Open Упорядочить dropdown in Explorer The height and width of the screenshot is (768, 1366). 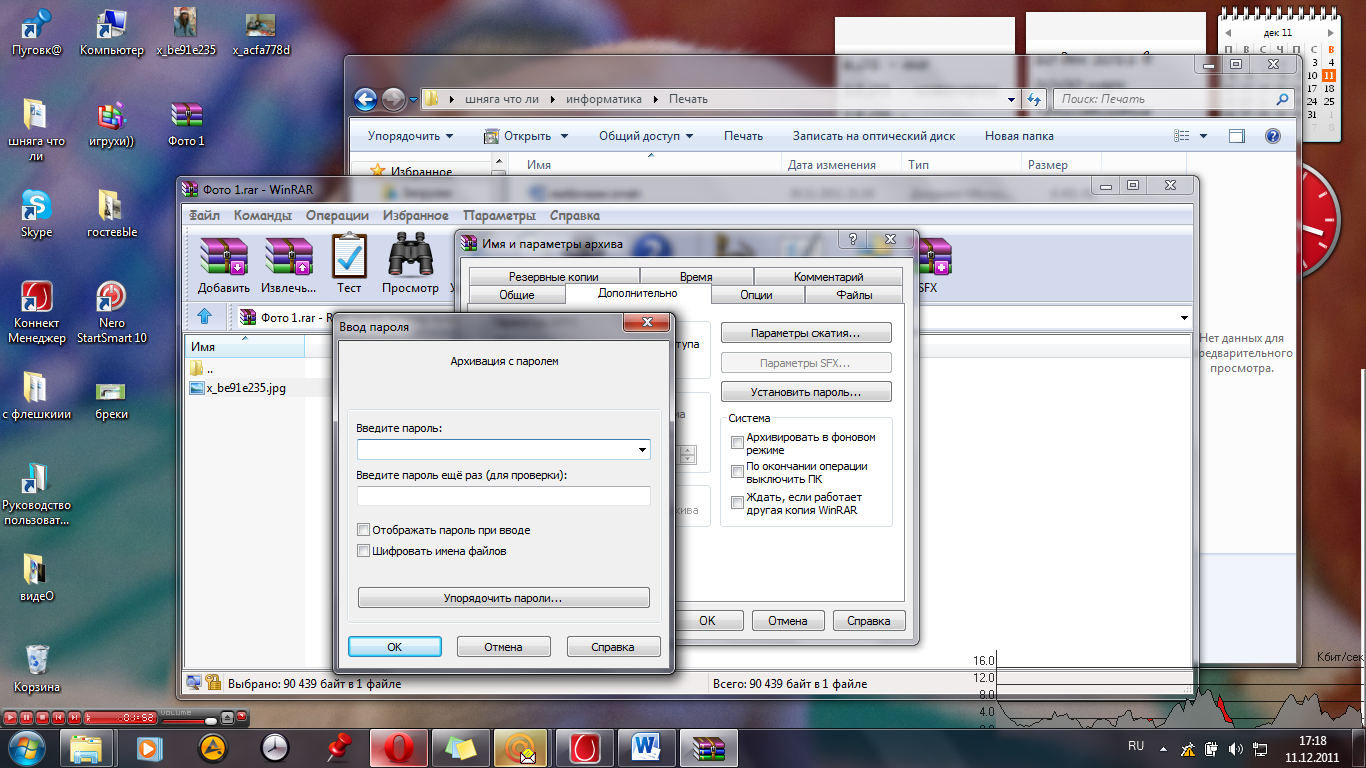point(409,136)
